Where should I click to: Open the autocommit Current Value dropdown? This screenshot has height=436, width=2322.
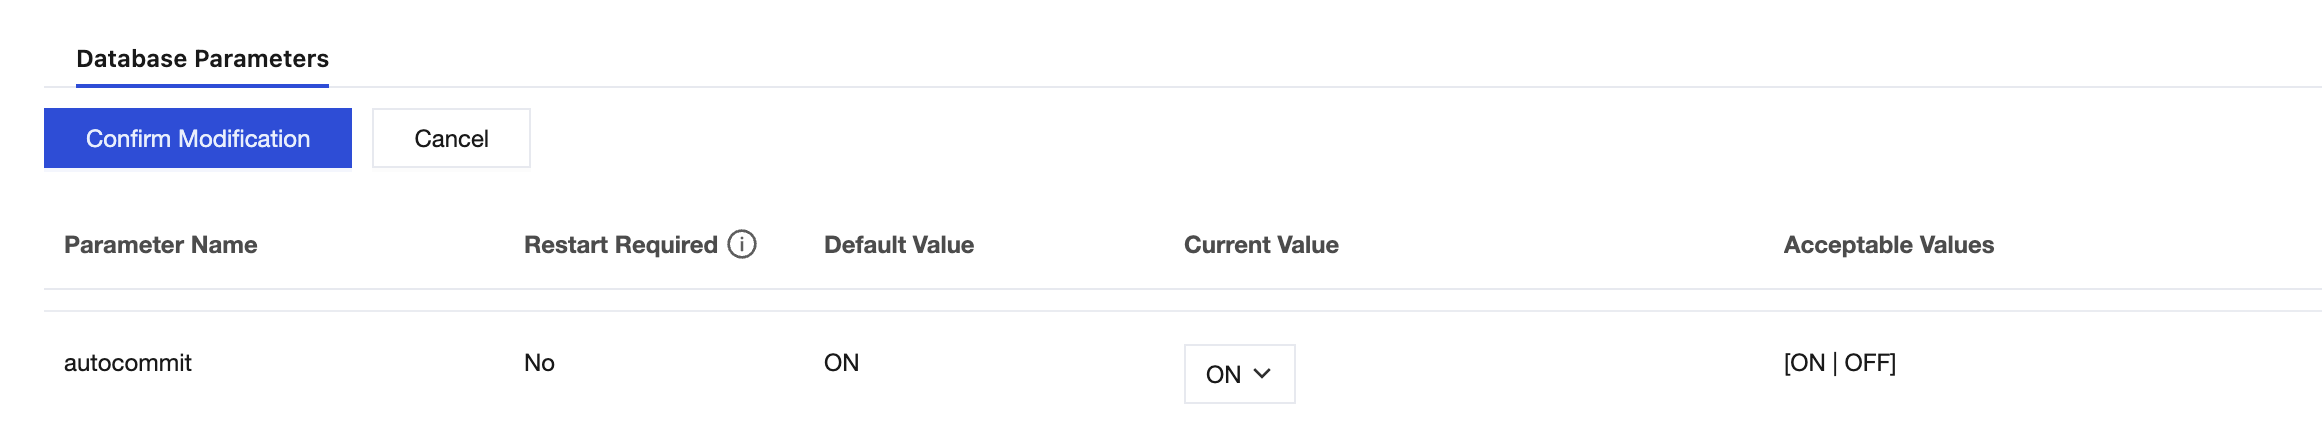click(1239, 374)
